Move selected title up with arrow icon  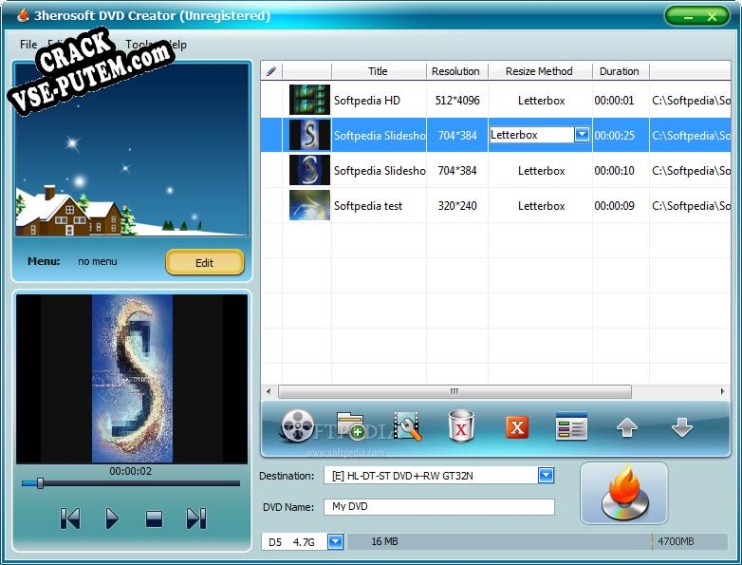point(627,428)
